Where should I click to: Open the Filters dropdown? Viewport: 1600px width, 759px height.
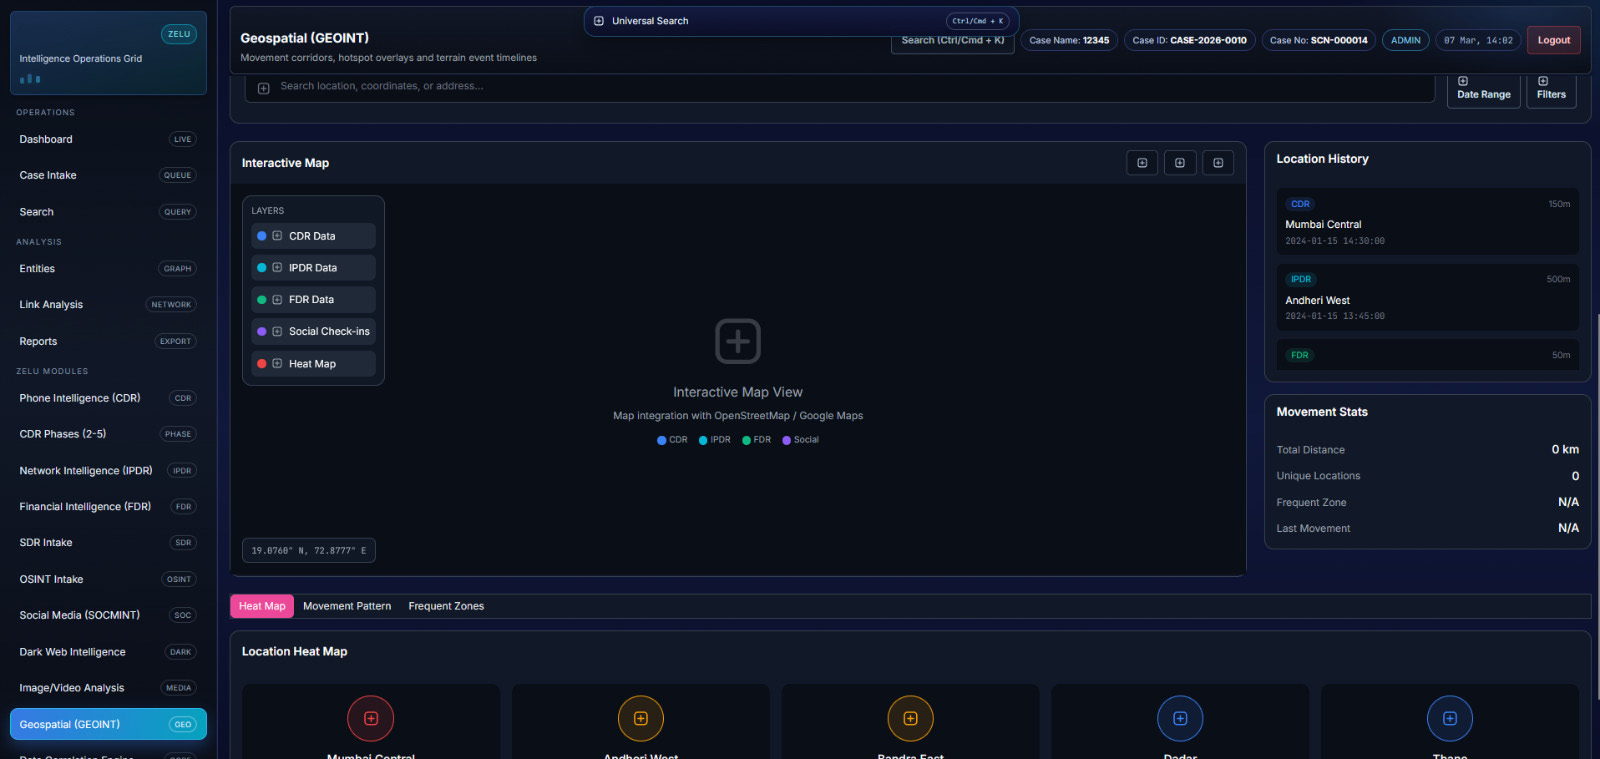click(1551, 89)
